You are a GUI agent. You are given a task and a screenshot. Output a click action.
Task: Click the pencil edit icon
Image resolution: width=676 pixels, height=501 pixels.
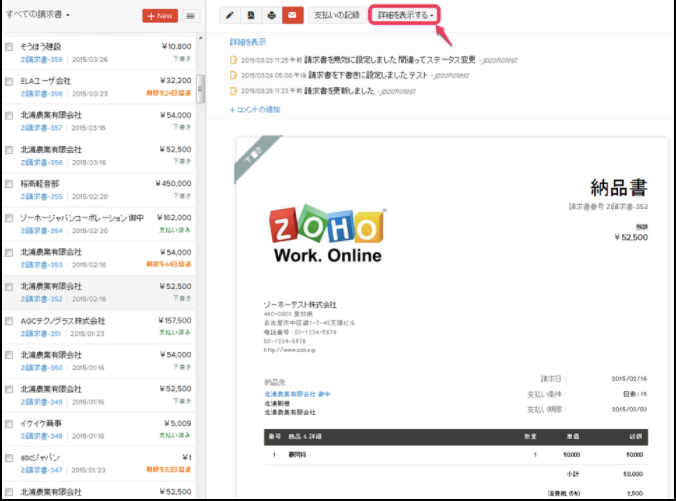pos(230,16)
